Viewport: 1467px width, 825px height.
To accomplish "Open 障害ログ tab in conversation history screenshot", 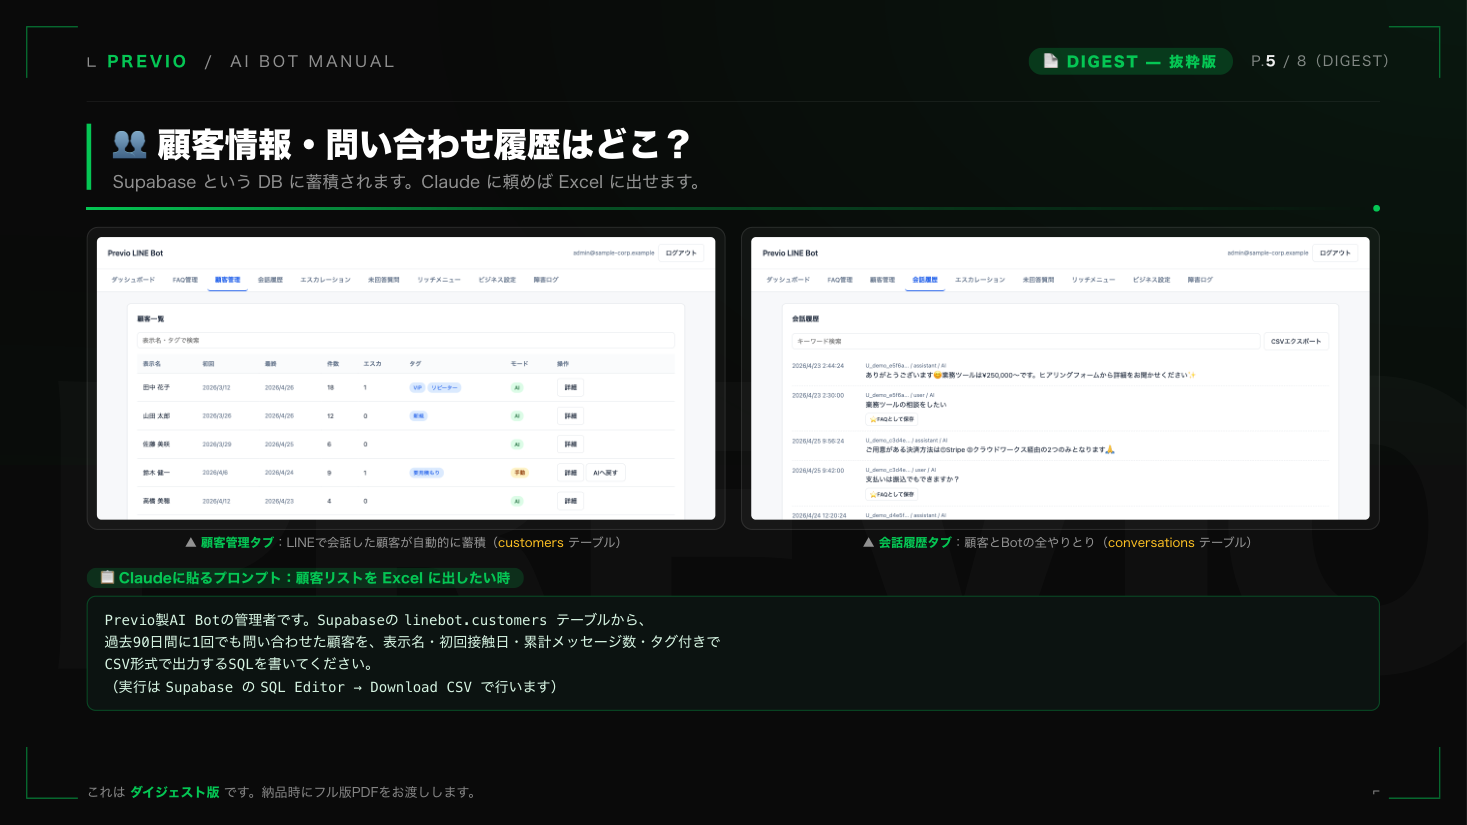I will (1201, 280).
